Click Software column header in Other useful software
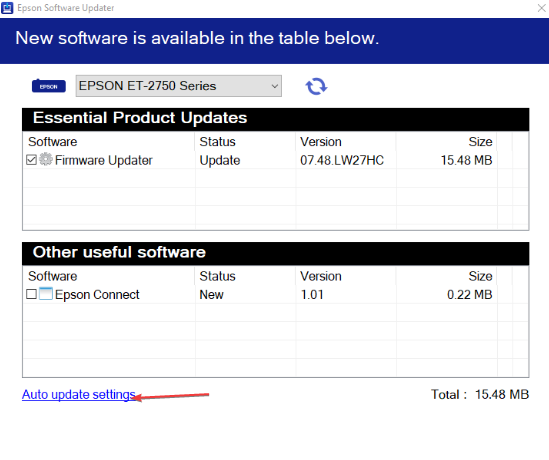Image resolution: width=549 pixels, height=460 pixels. [x=53, y=276]
